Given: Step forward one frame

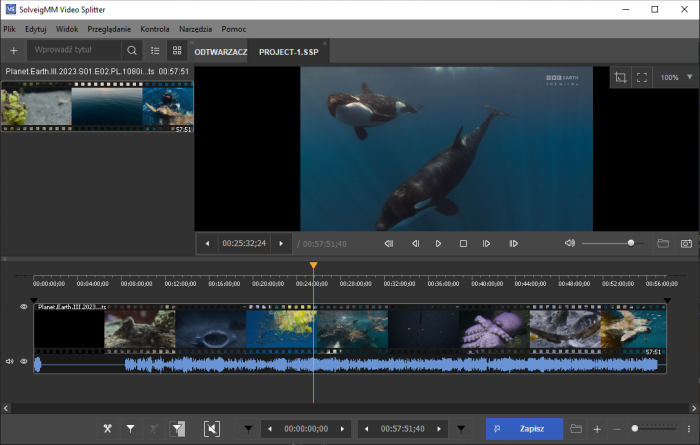Looking at the screenshot, I should [x=486, y=244].
